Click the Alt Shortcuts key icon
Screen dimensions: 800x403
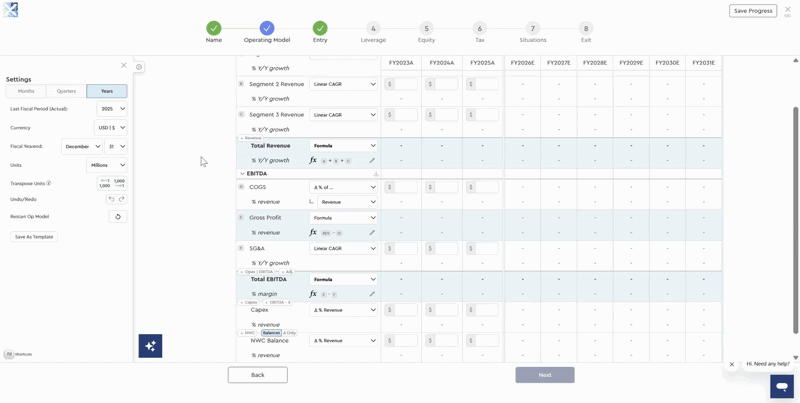9,354
